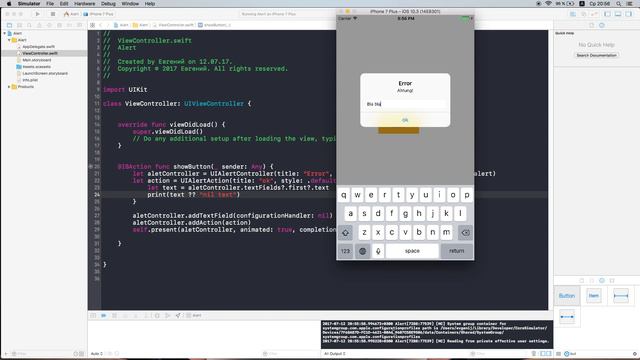Select AppDelegate.swift in navigator

pyautogui.click(x=38, y=47)
